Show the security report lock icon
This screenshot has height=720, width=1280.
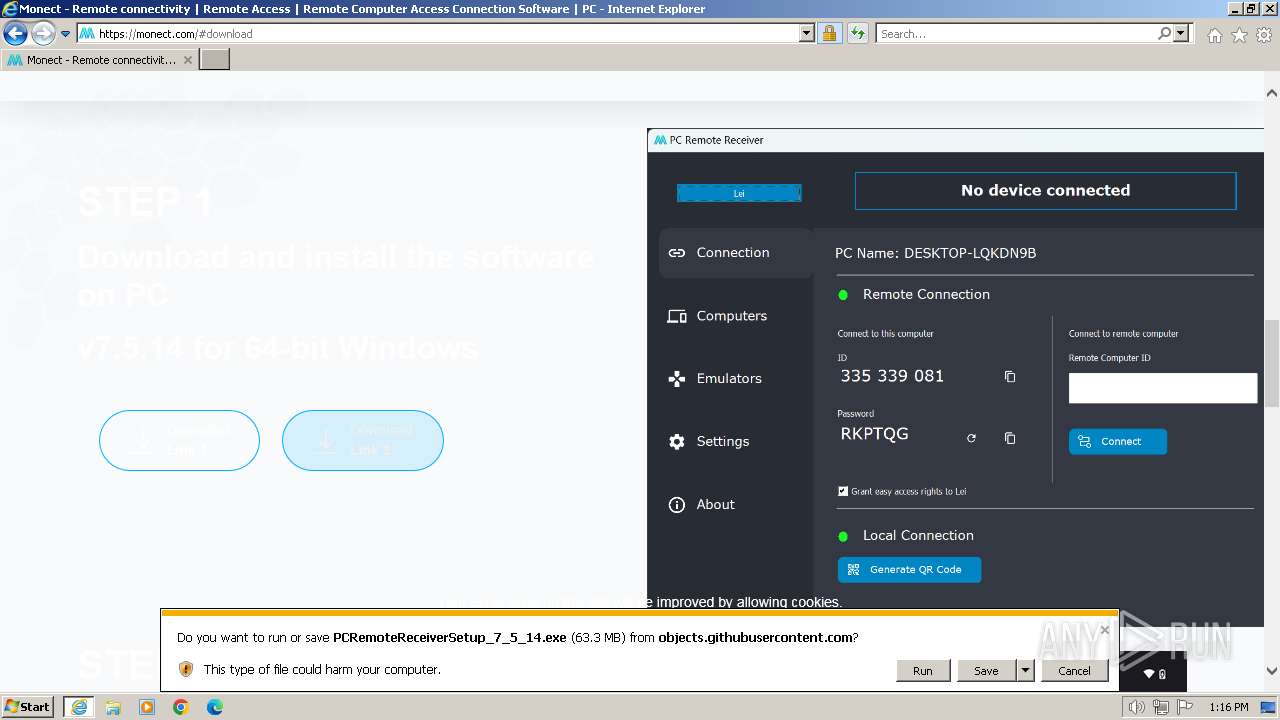829,33
